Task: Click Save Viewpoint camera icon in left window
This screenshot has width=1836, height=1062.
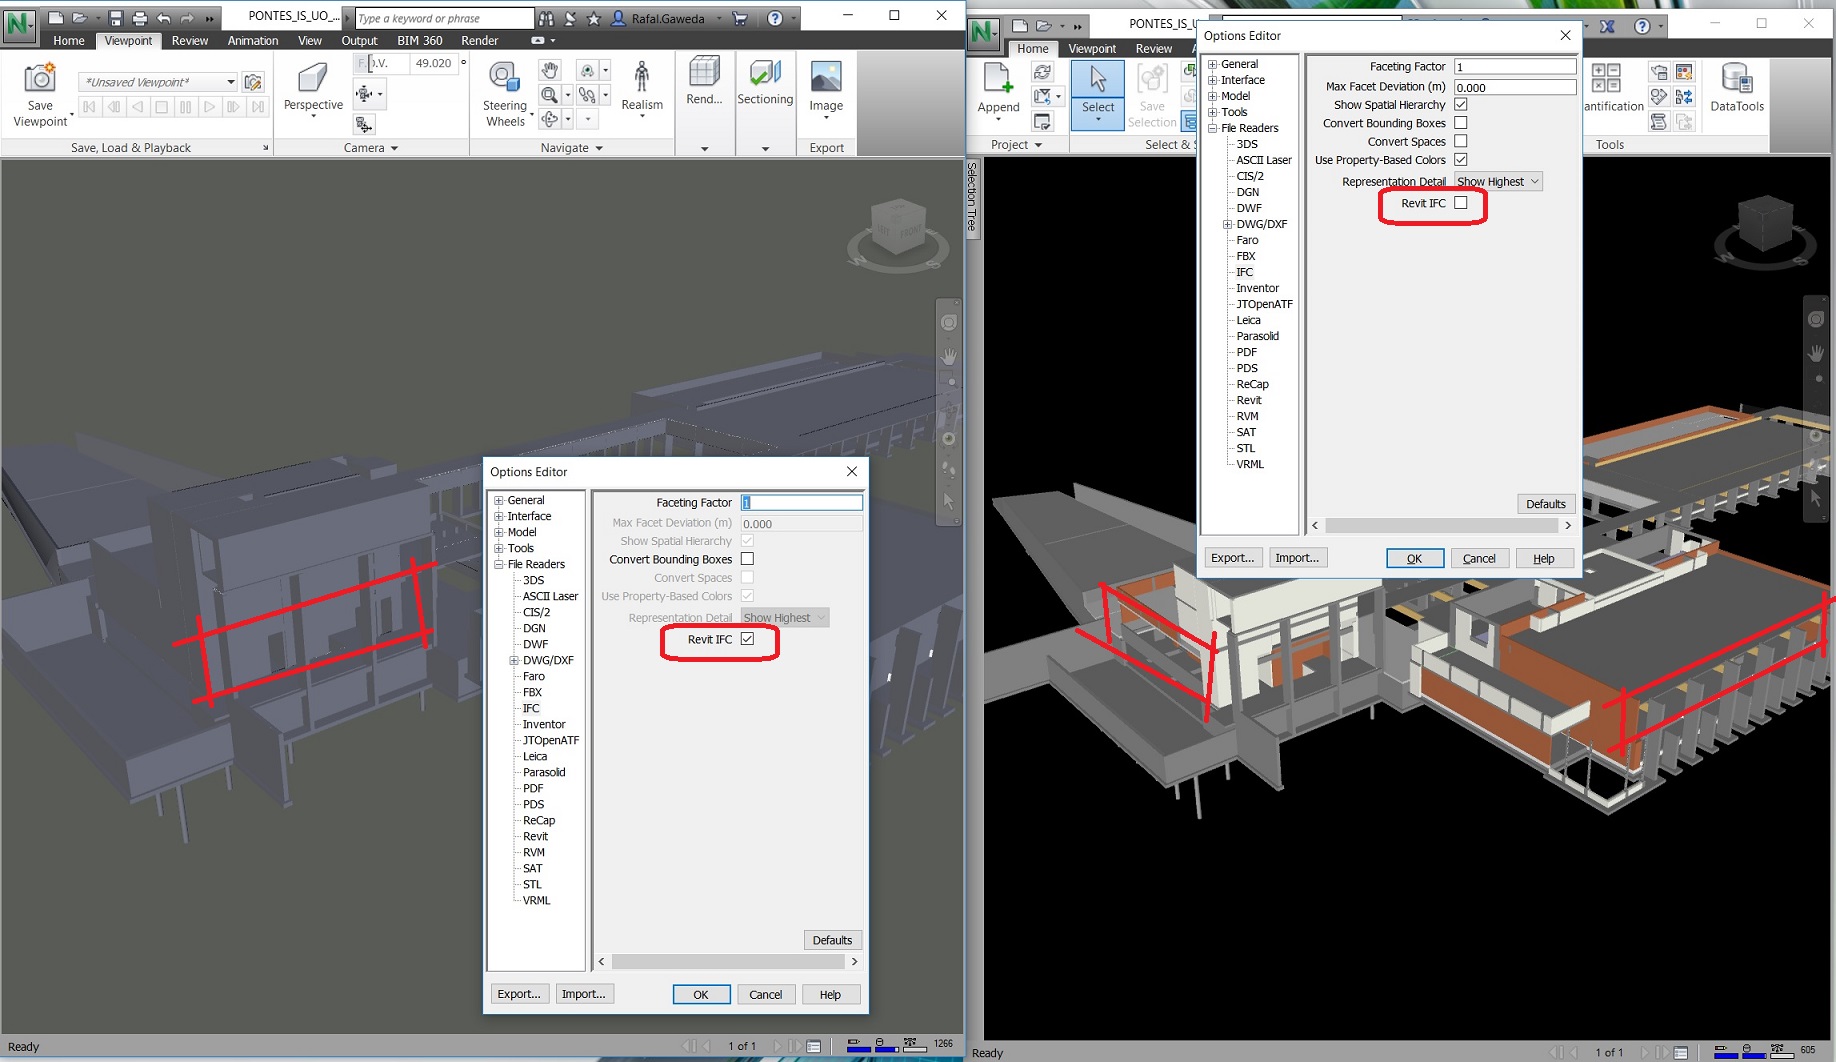Action: point(40,78)
